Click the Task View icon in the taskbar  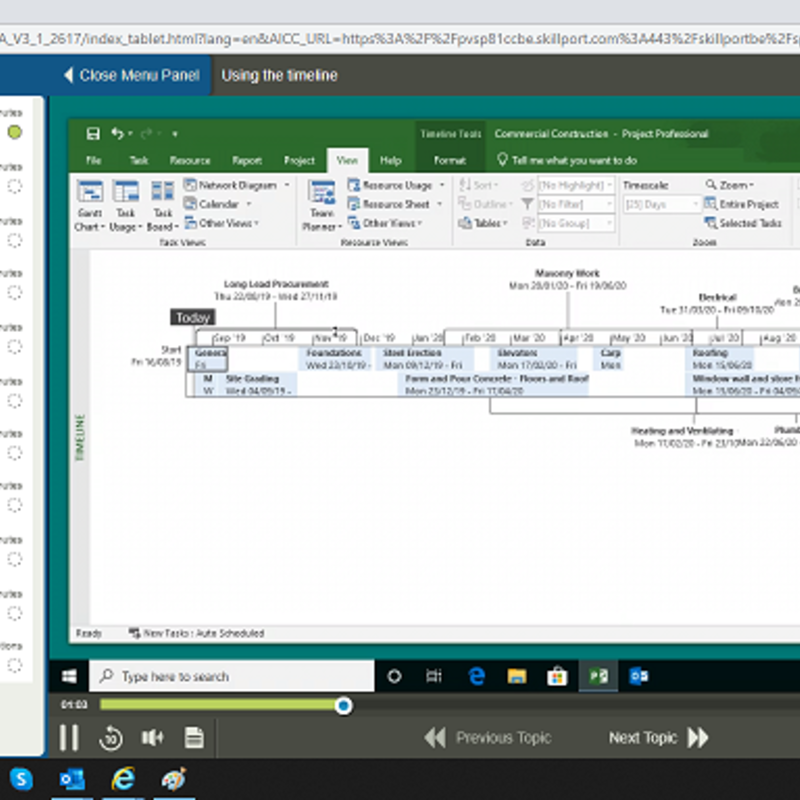pos(434,677)
